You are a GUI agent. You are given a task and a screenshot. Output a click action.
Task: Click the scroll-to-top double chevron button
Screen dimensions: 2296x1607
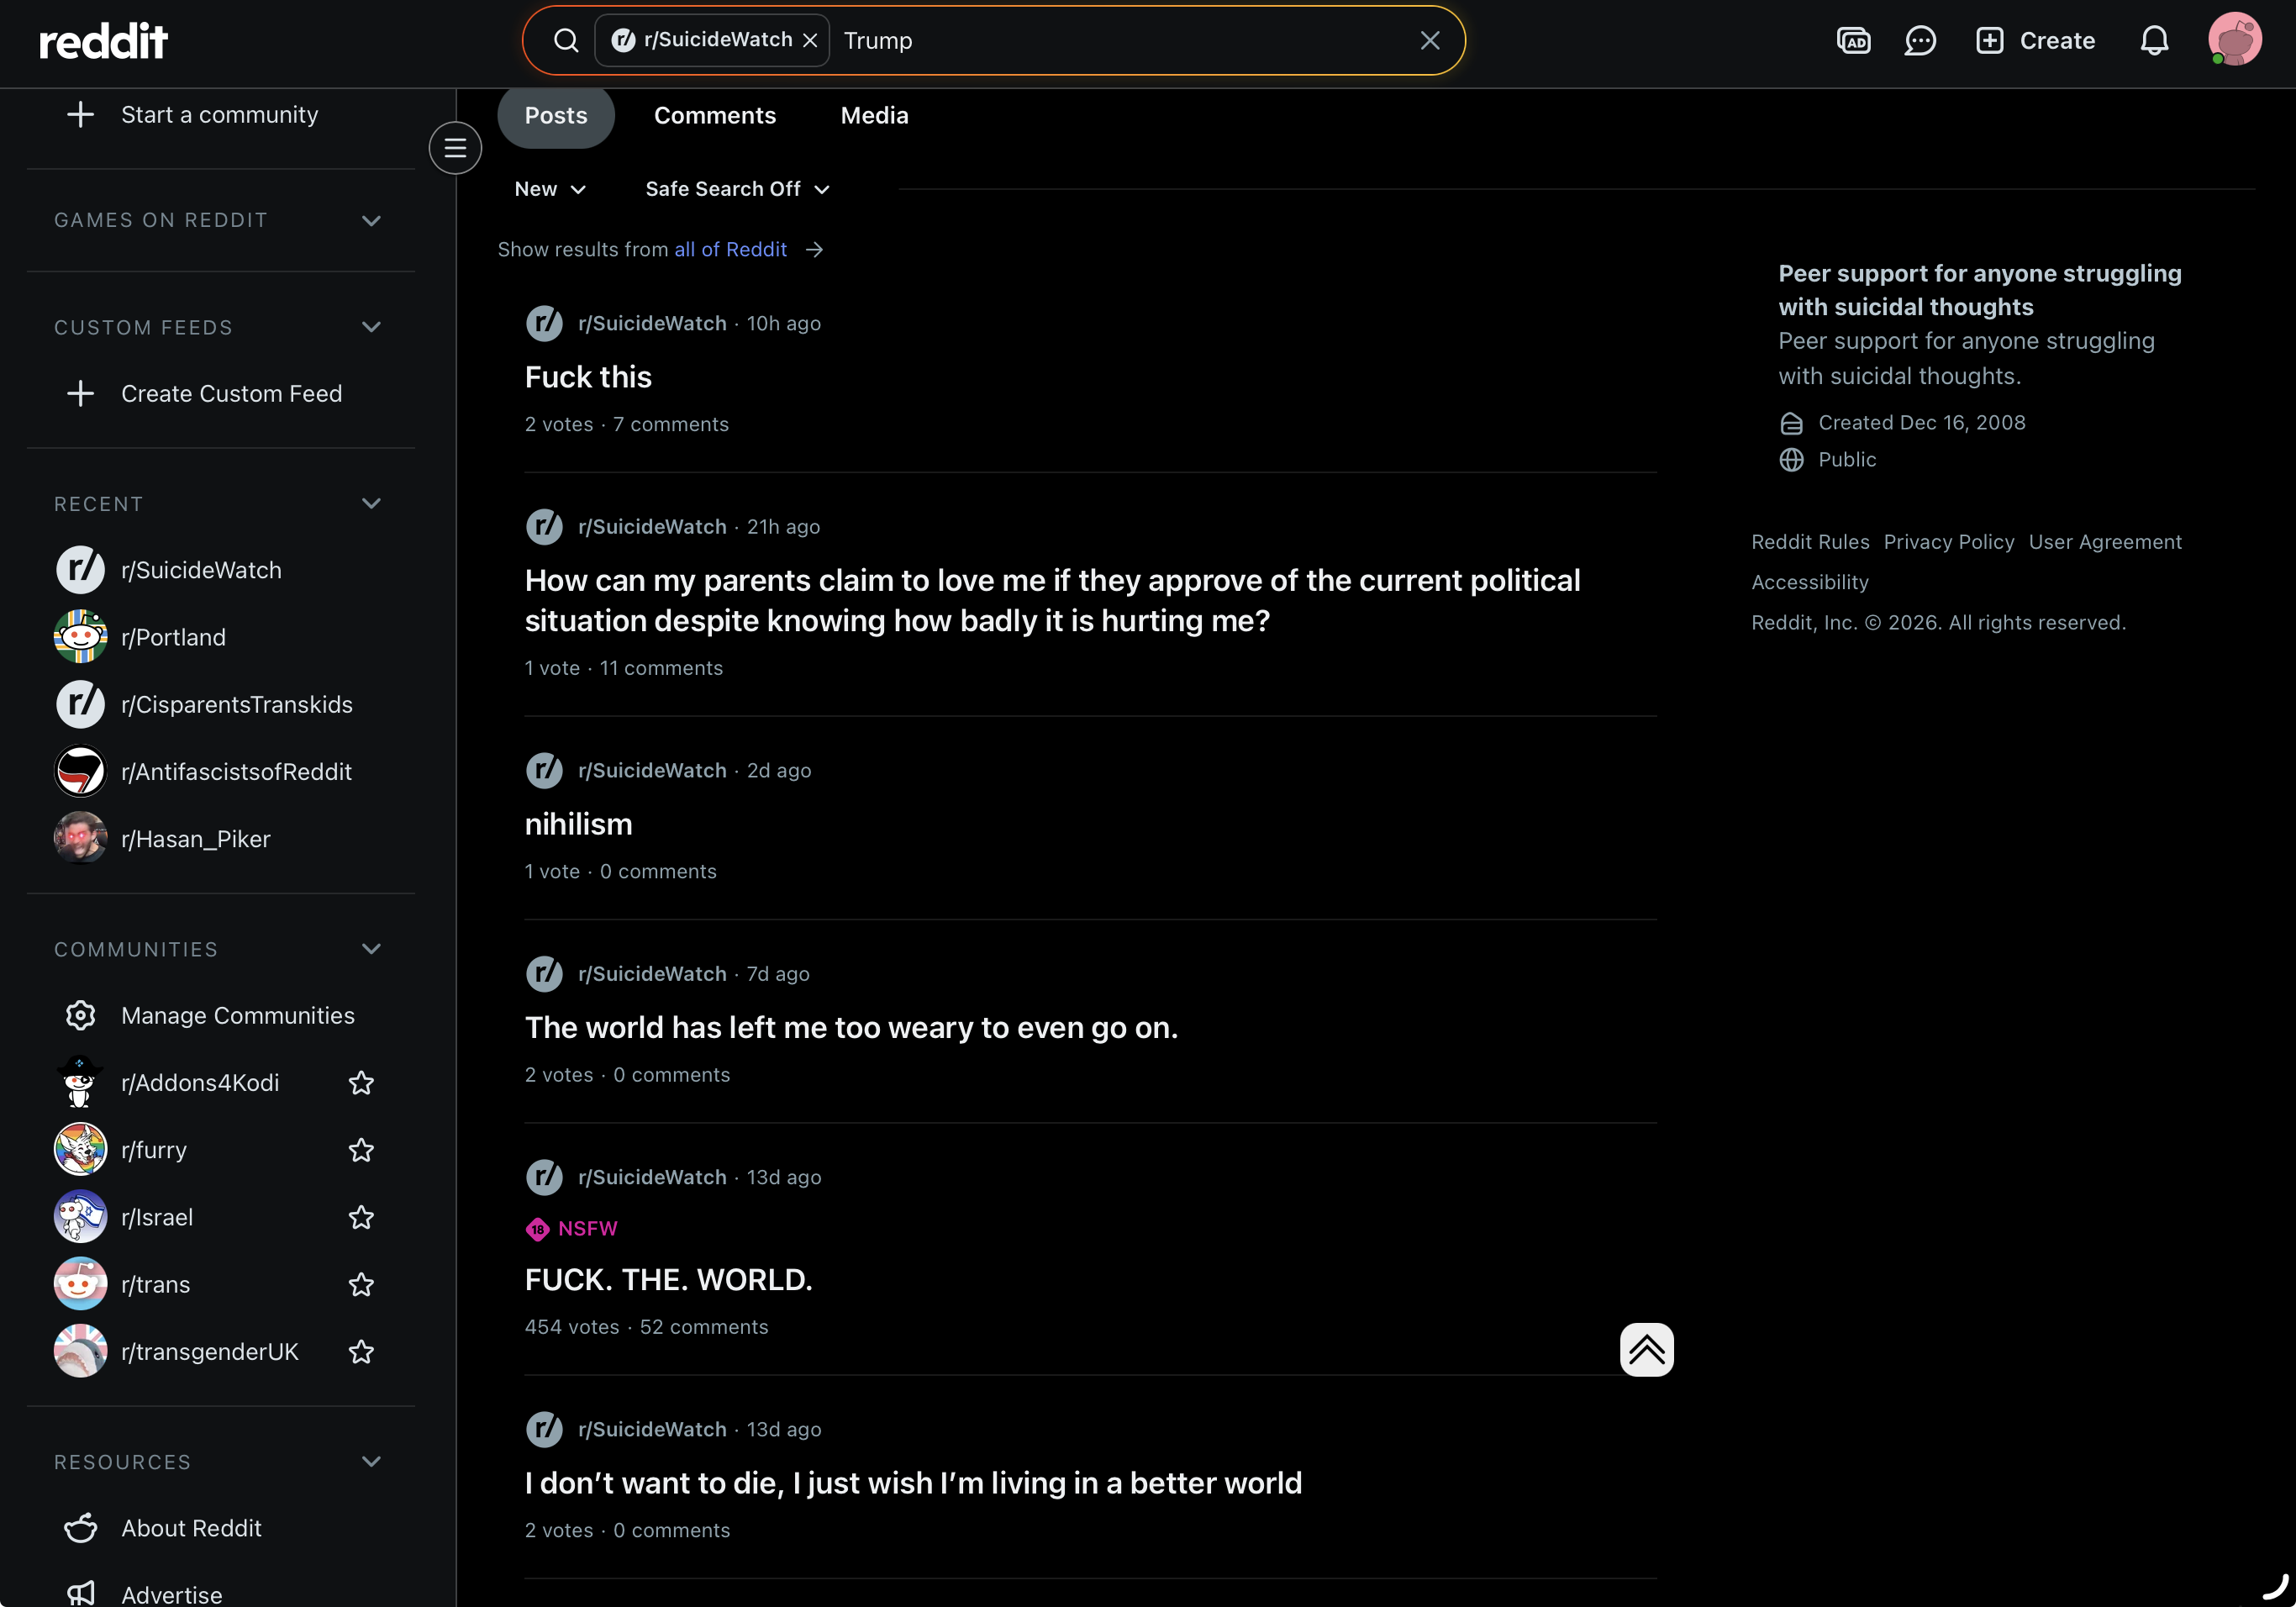click(1646, 1349)
